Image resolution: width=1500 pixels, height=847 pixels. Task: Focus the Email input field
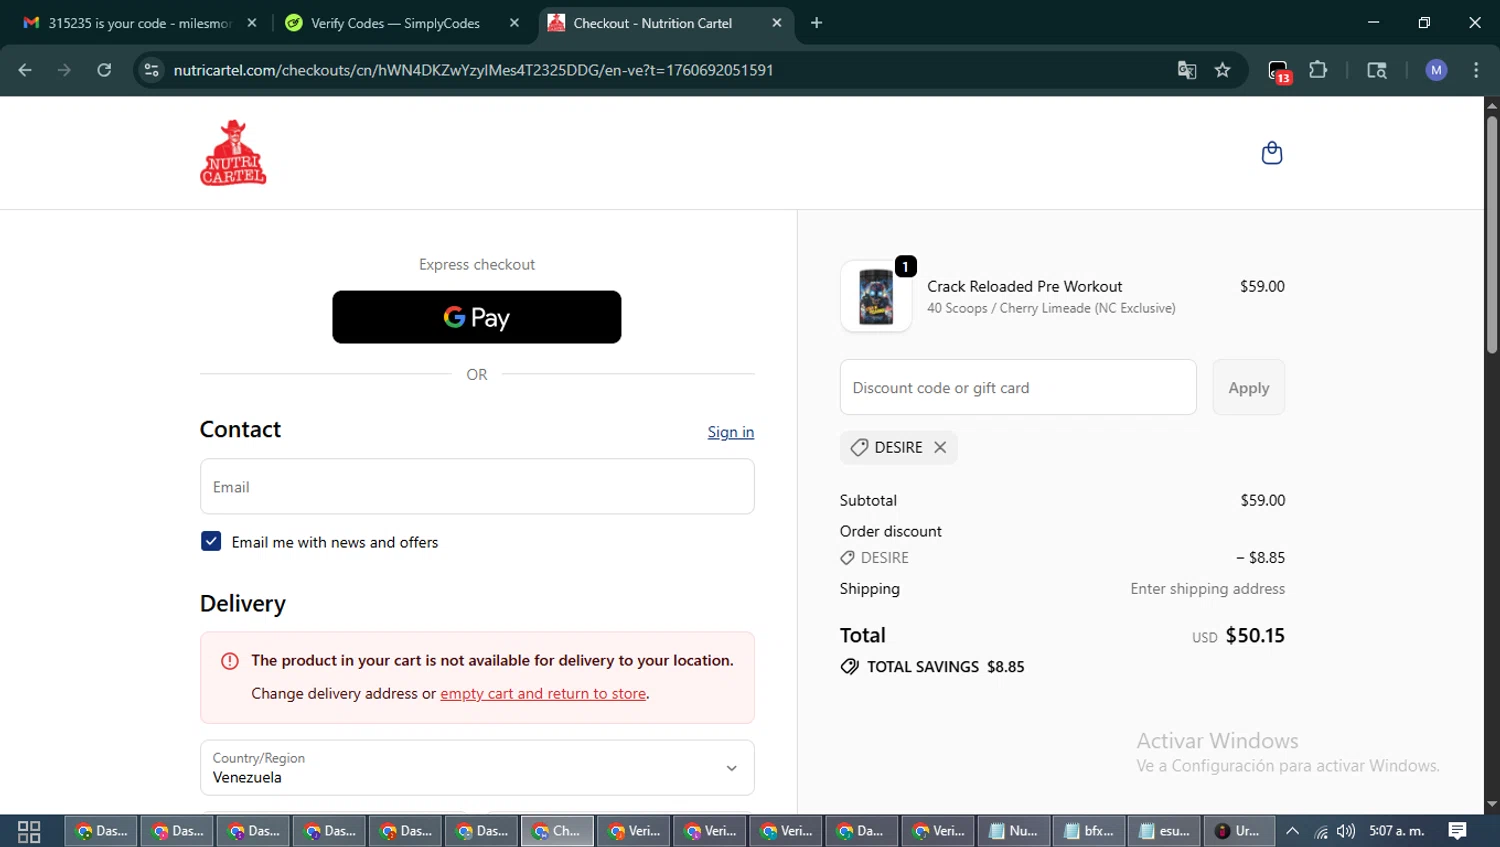point(477,486)
